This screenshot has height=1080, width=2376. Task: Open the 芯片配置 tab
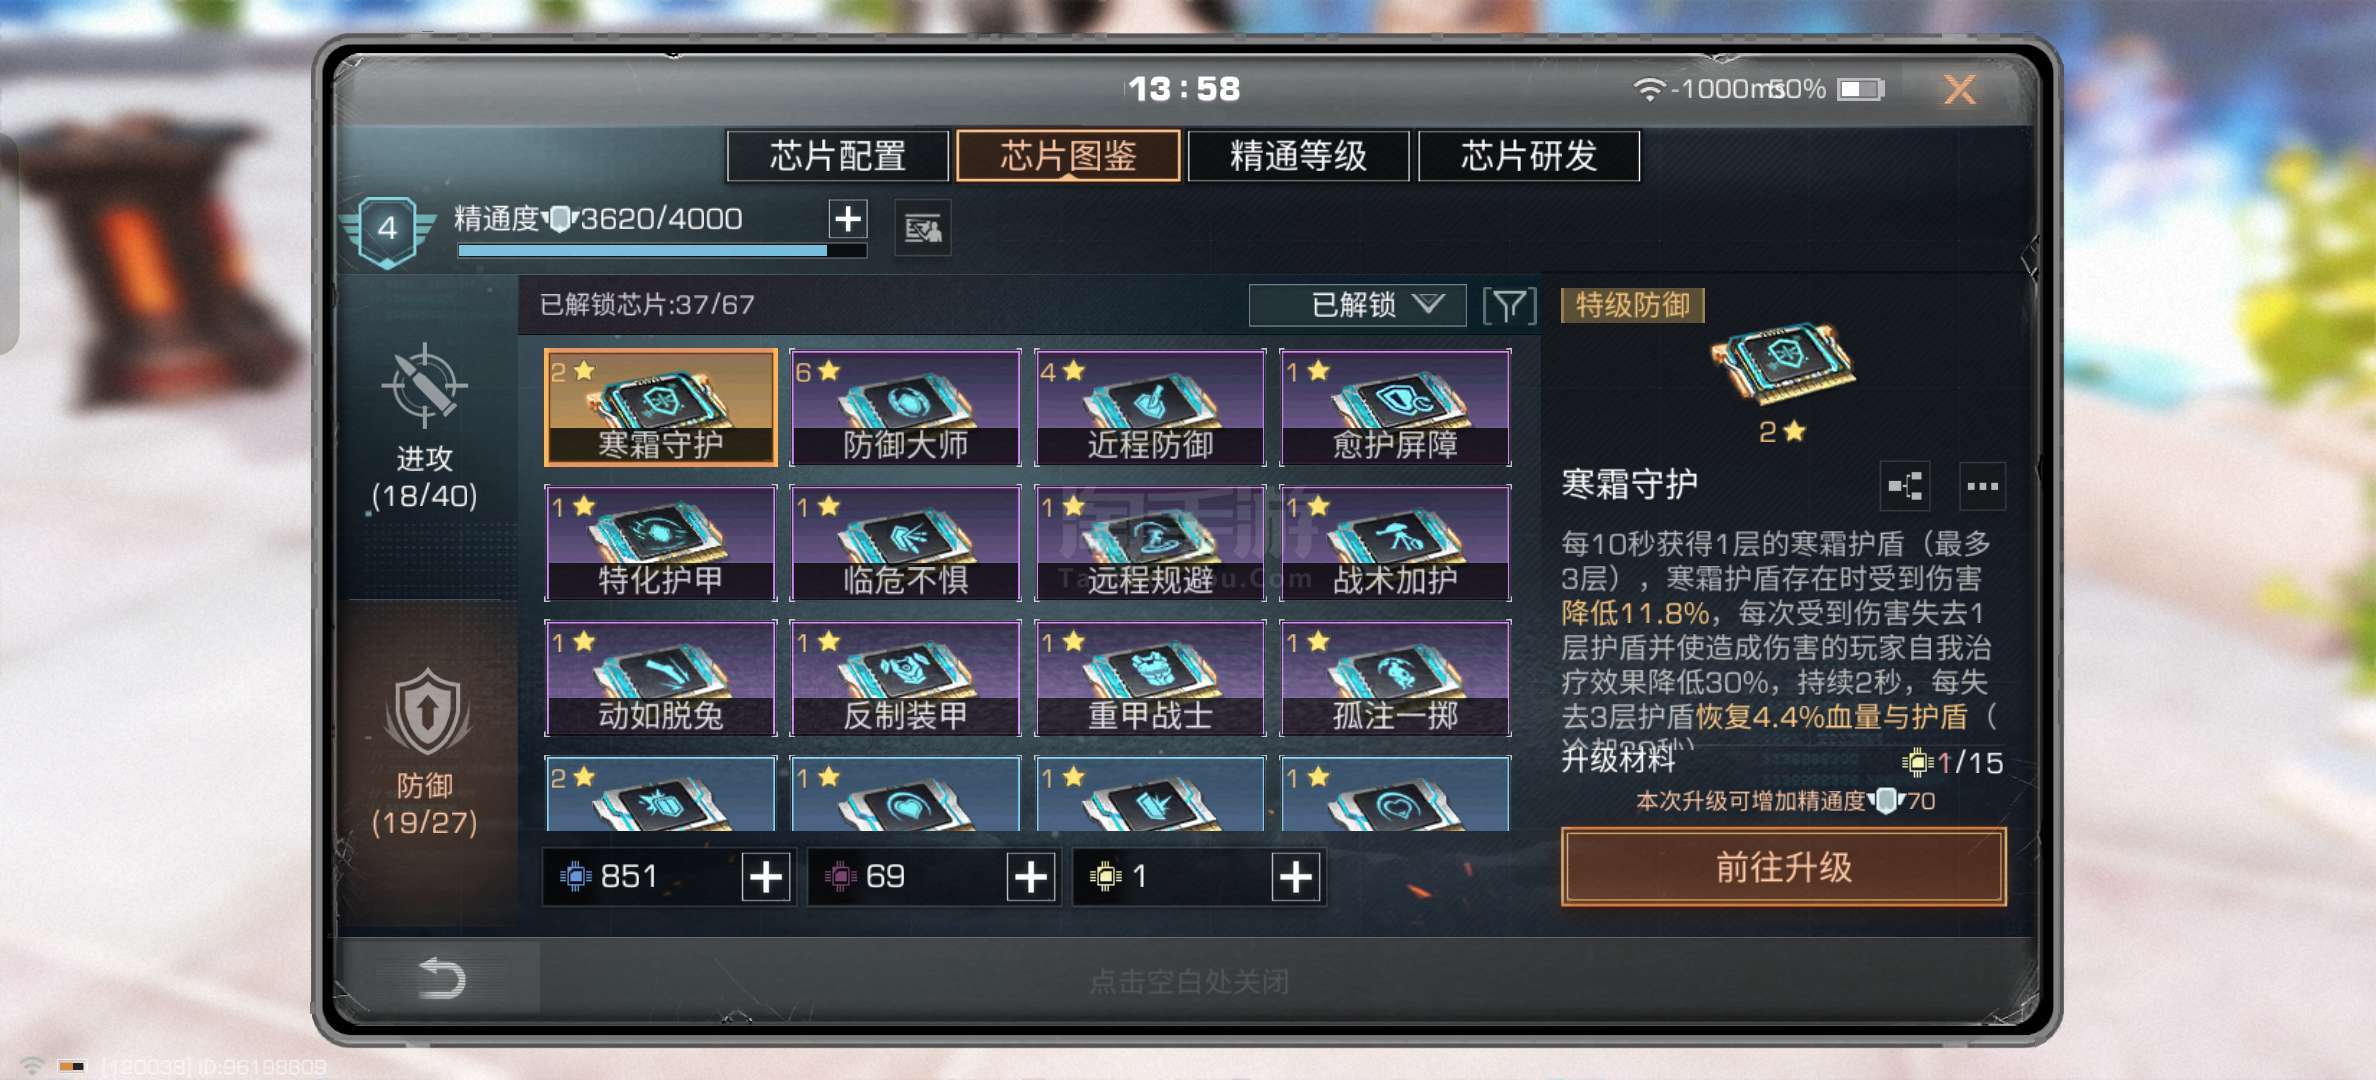pyautogui.click(x=838, y=156)
